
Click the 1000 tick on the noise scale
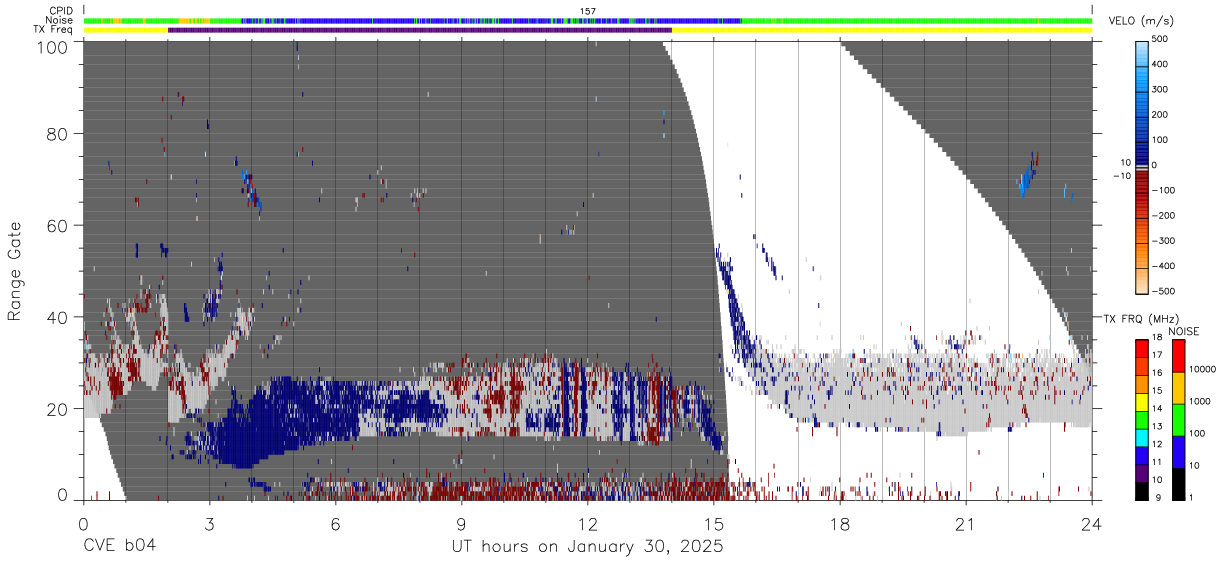pyautogui.click(x=1200, y=401)
